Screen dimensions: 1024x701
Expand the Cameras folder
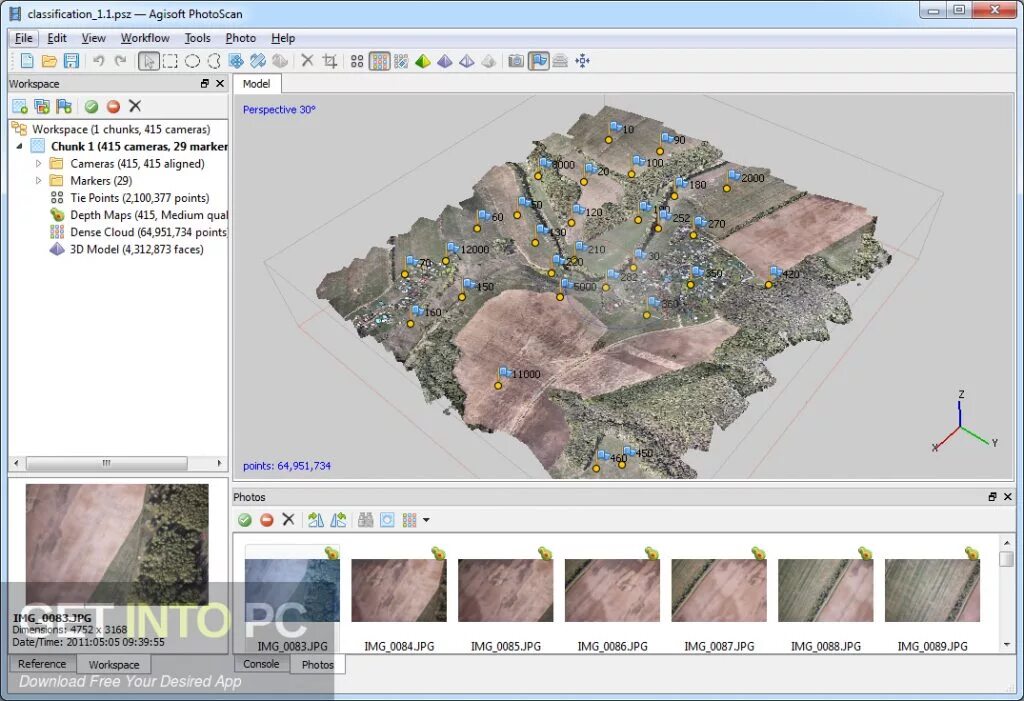point(38,163)
